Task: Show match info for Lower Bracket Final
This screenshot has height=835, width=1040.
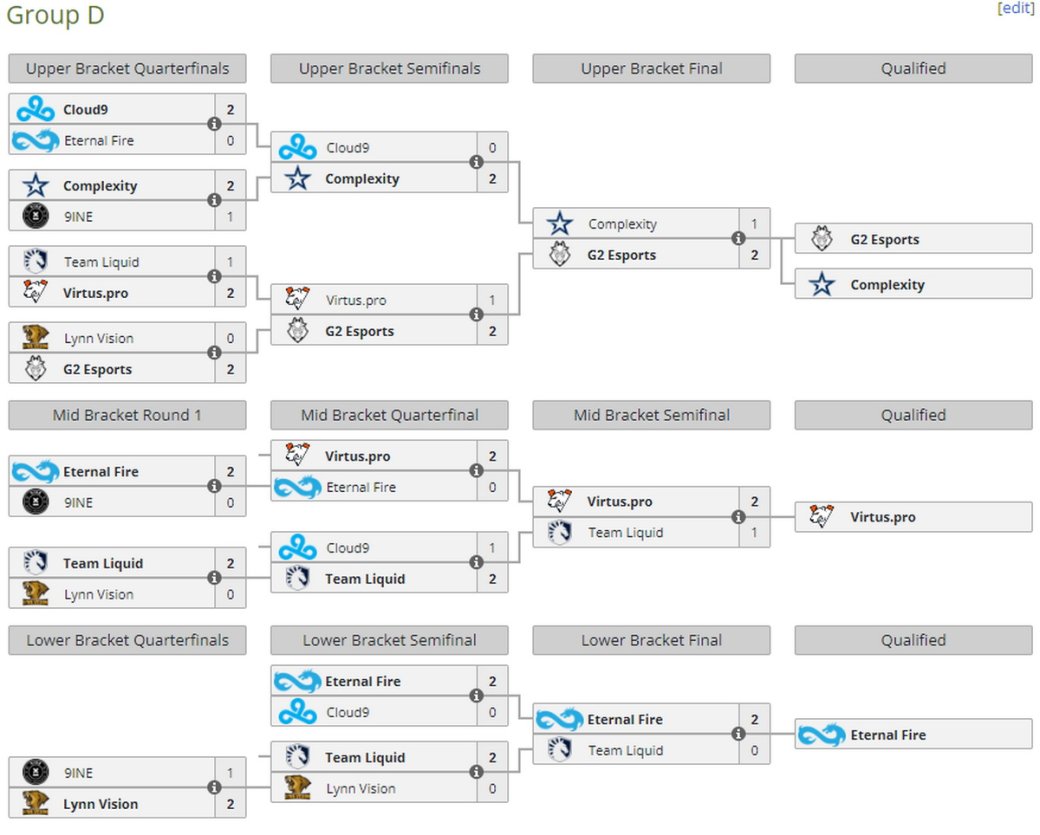Action: click(x=738, y=734)
